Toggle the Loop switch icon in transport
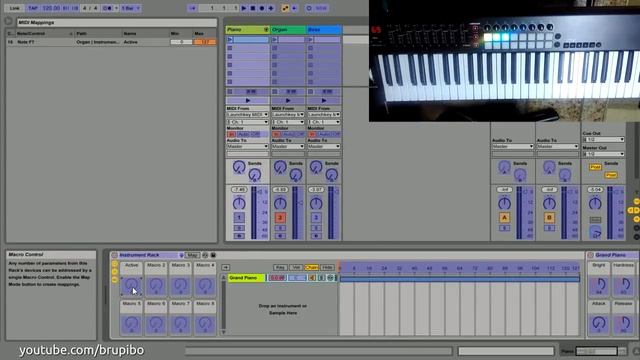 pos(309,8)
